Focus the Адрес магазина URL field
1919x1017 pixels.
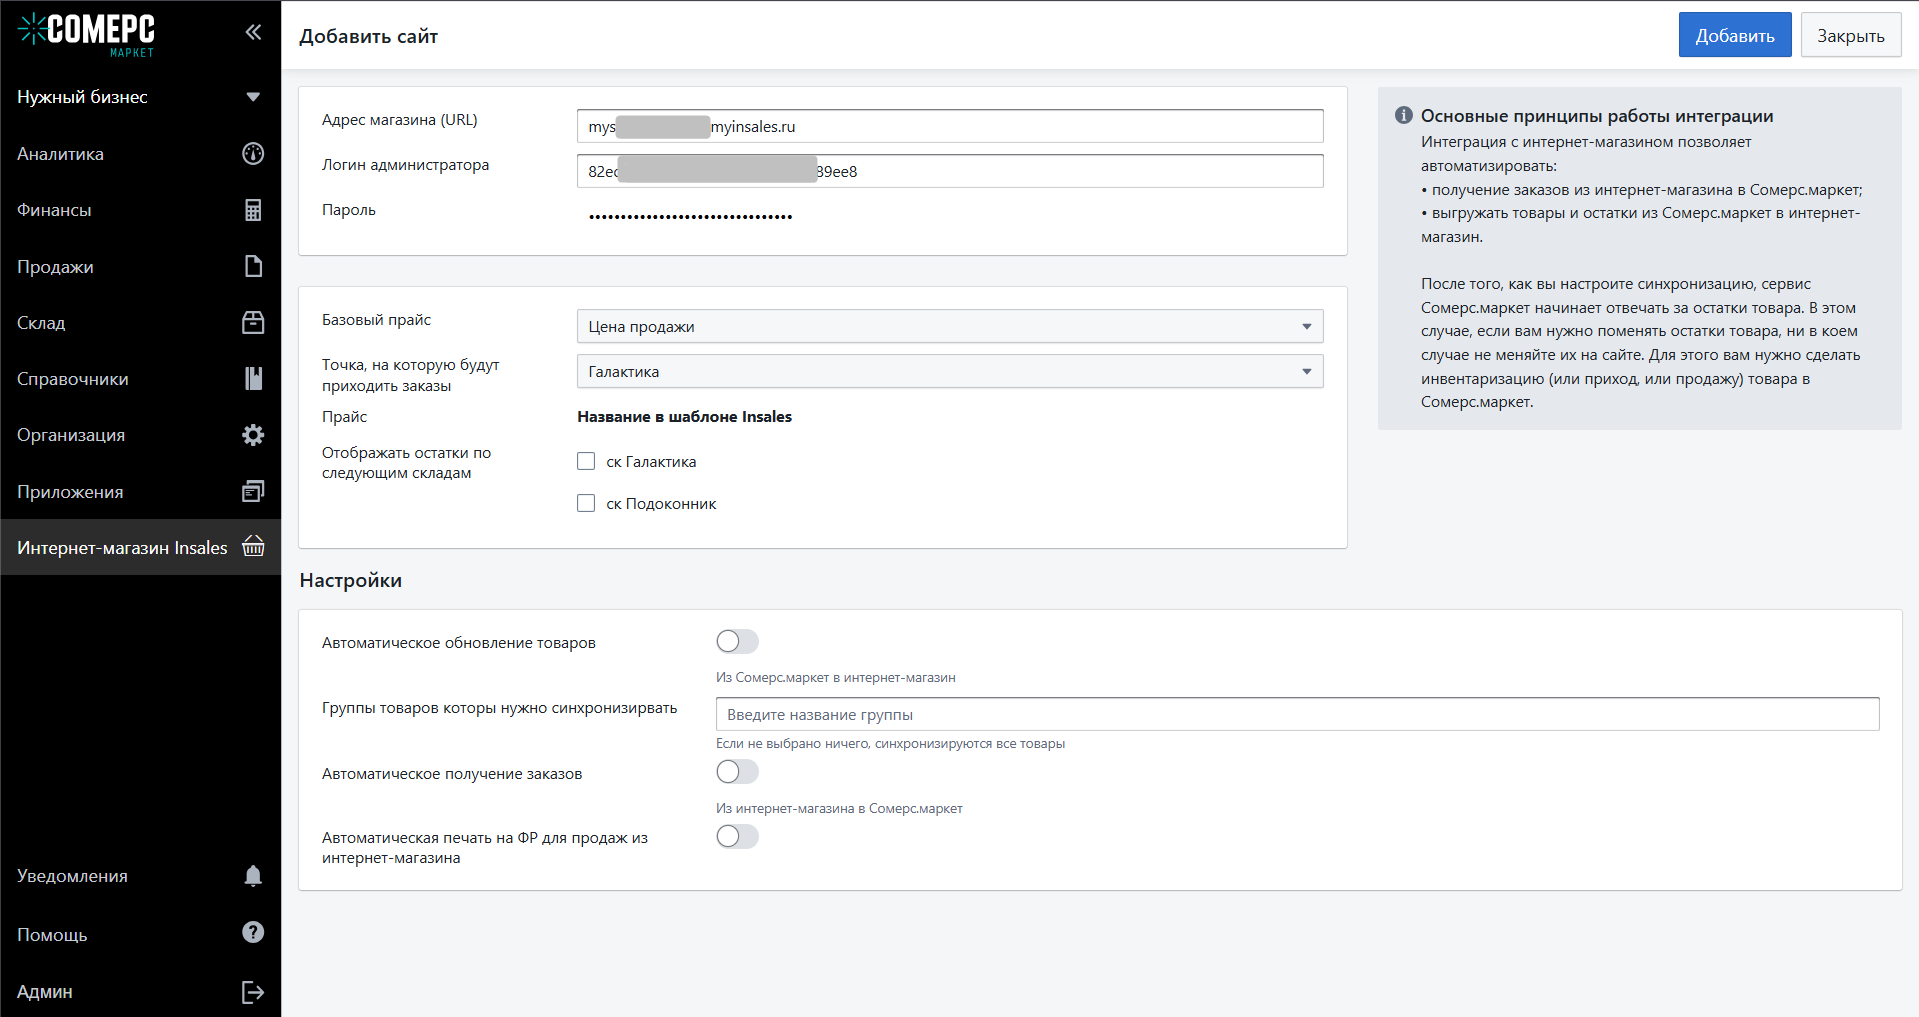coord(950,126)
